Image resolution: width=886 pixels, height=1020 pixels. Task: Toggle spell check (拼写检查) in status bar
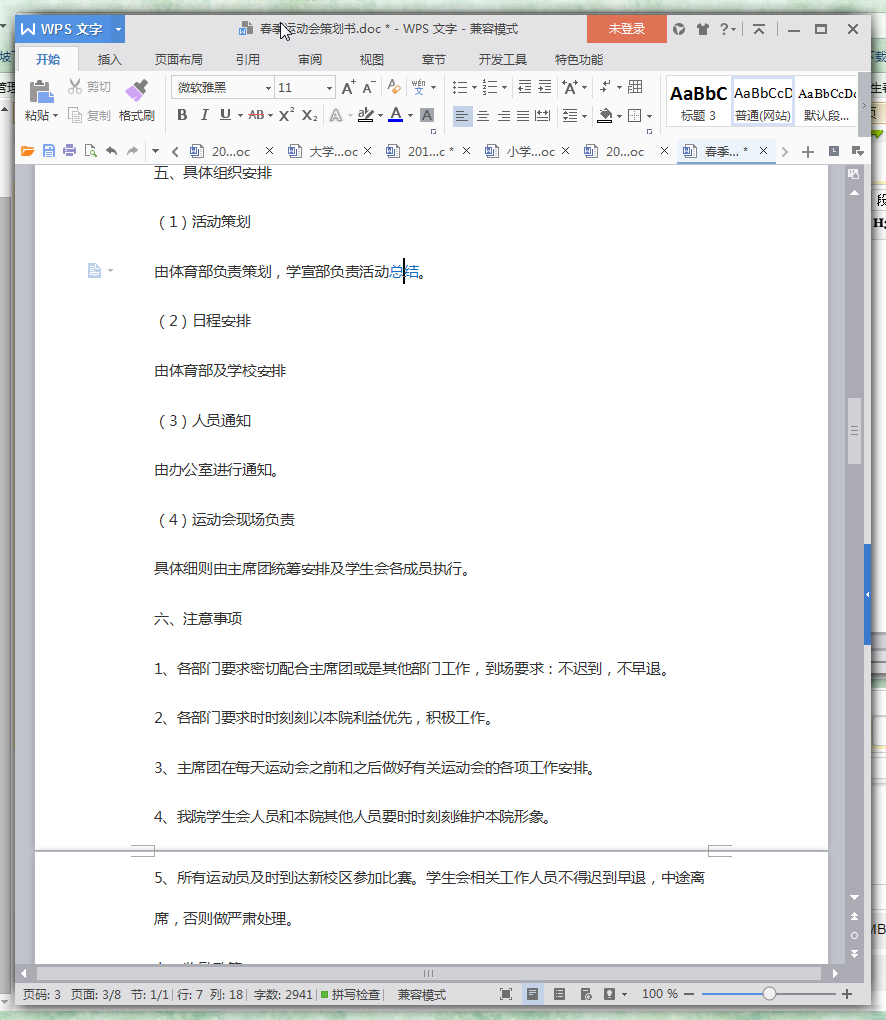click(351, 995)
